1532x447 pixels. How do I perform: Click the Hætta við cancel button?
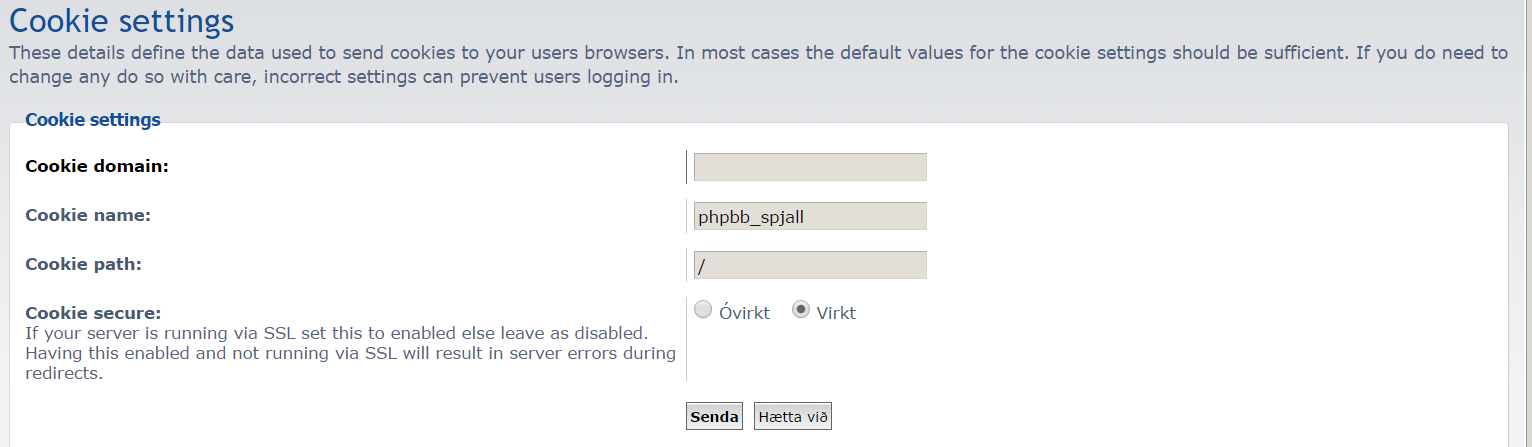tap(793, 417)
